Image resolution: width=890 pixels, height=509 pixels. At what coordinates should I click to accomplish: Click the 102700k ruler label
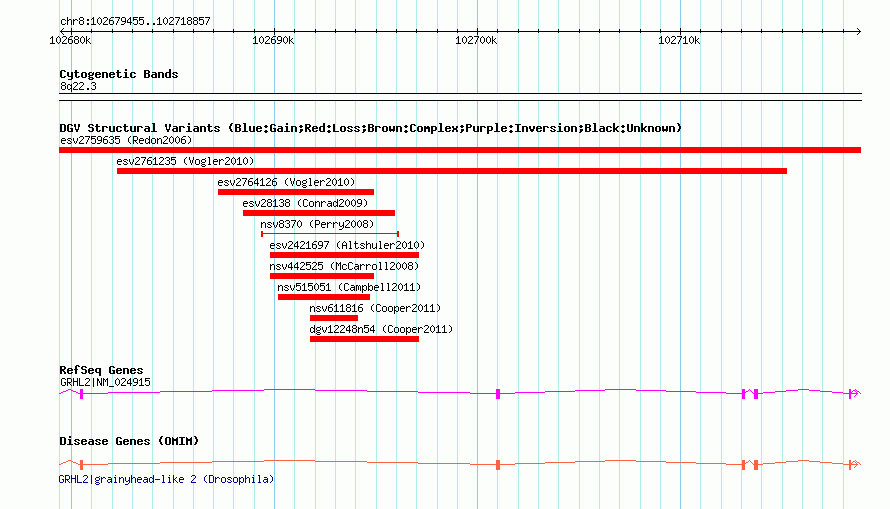(476, 40)
